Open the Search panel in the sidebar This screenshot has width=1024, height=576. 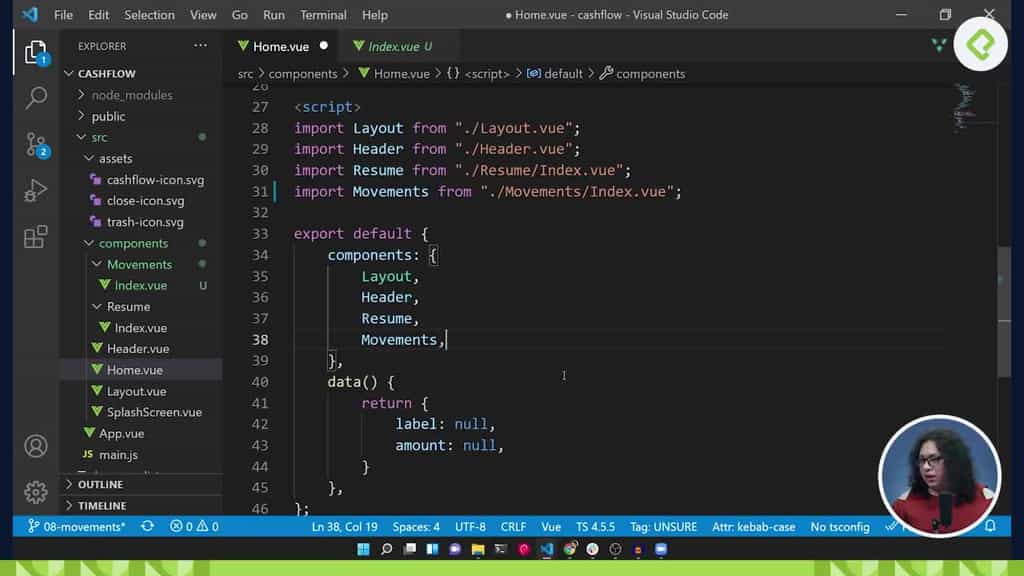tap(35, 97)
